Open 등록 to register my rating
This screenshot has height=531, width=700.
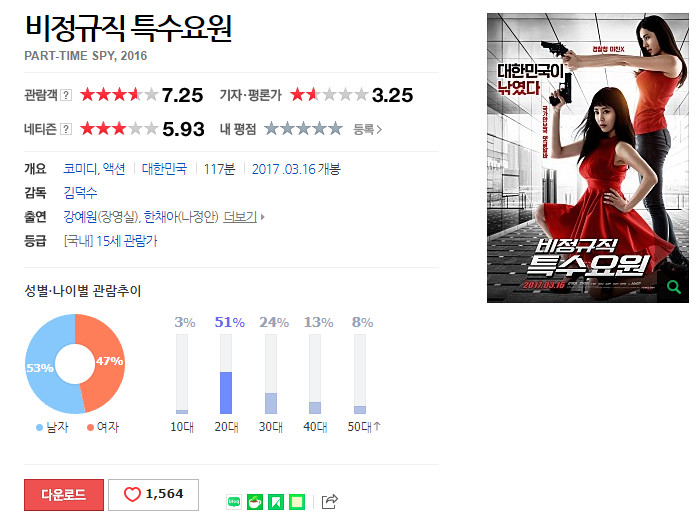click(x=367, y=130)
